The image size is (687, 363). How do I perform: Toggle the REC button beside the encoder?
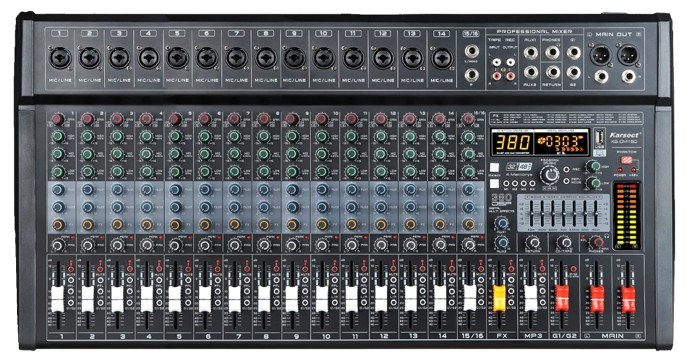click(567, 169)
